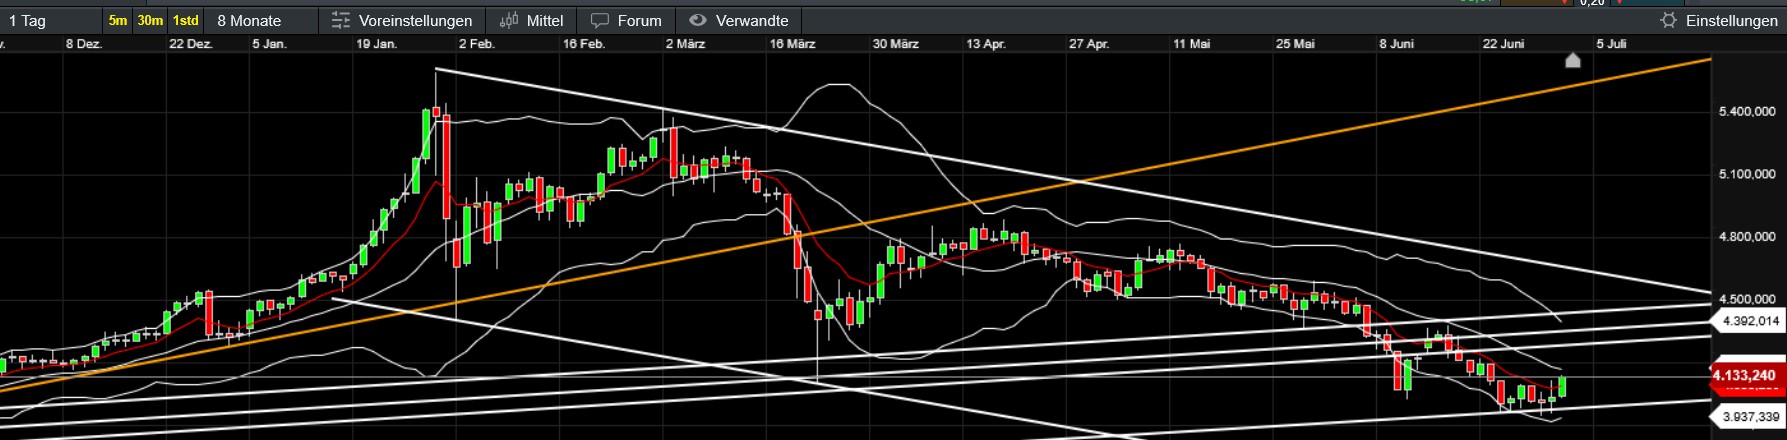Switch to the 30m interval

click(150, 20)
